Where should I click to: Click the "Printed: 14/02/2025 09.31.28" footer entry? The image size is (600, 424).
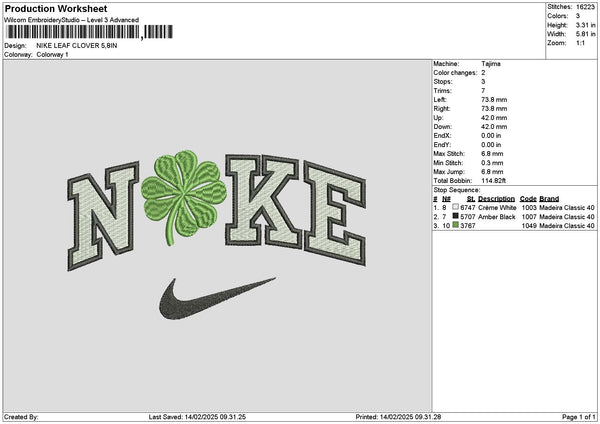[398, 417]
